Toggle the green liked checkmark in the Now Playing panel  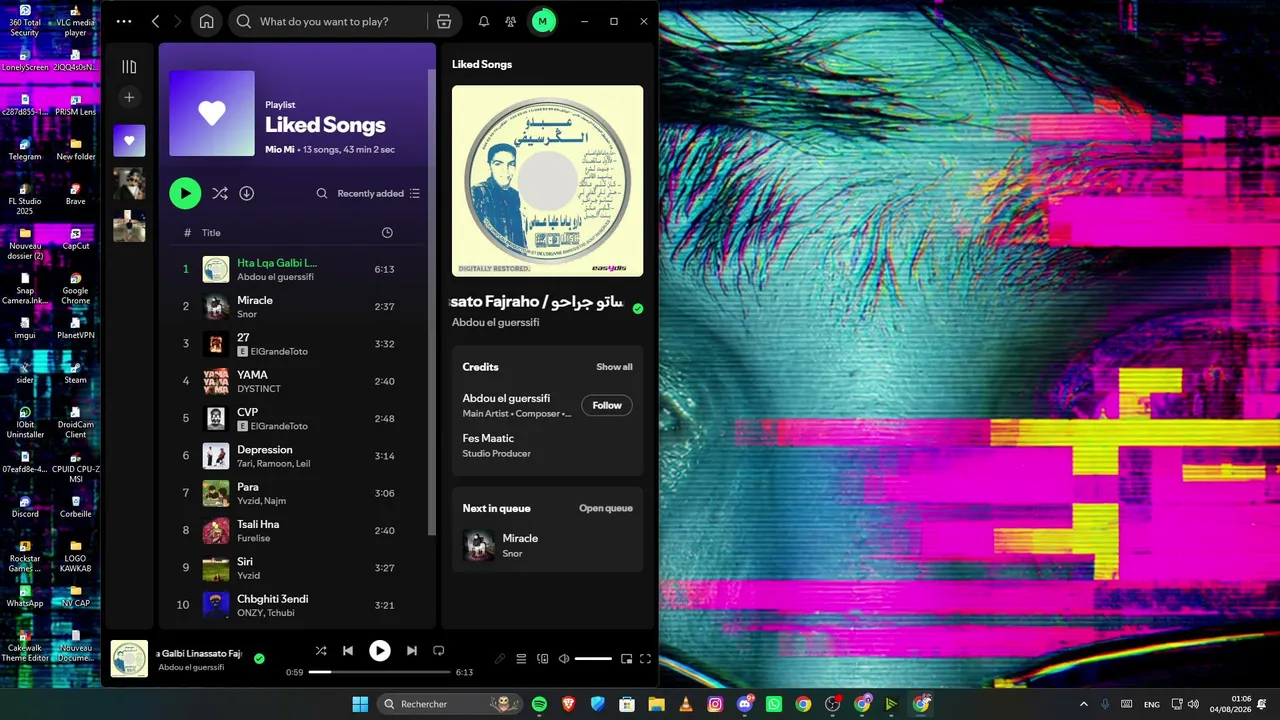click(x=638, y=308)
